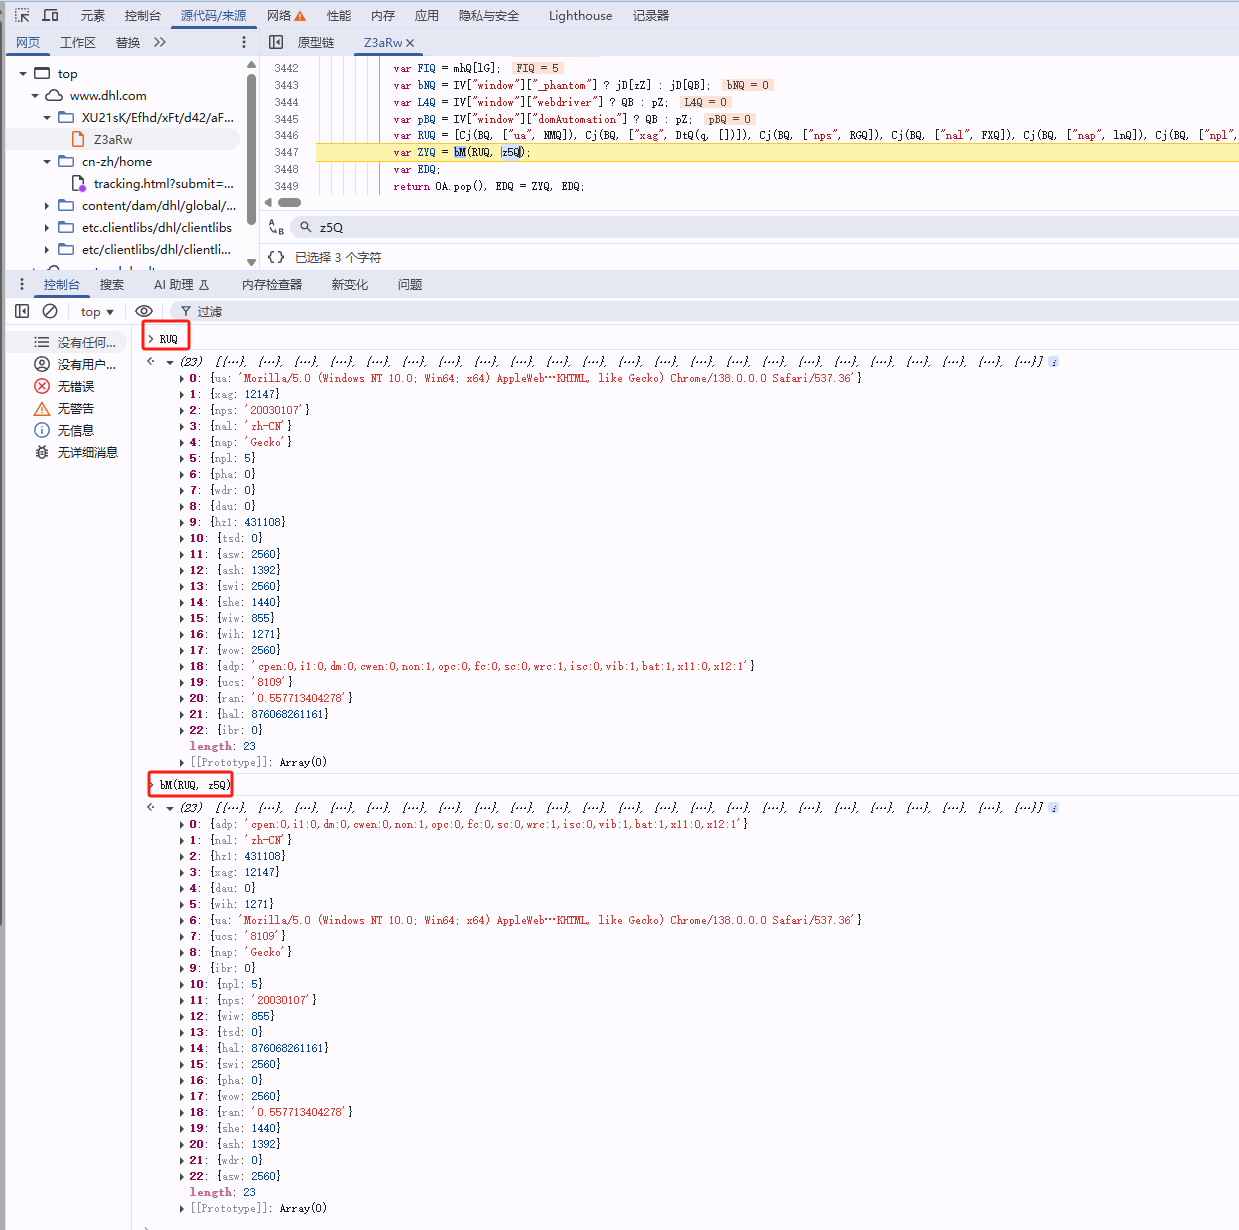
Task: Click the horizontal code scrollbar
Action: 290,202
